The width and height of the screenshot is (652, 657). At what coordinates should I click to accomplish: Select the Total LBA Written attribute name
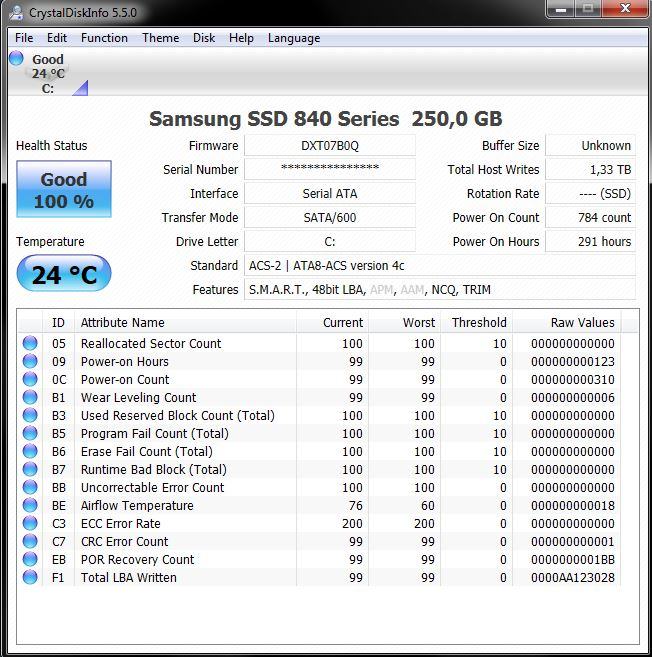click(129, 578)
